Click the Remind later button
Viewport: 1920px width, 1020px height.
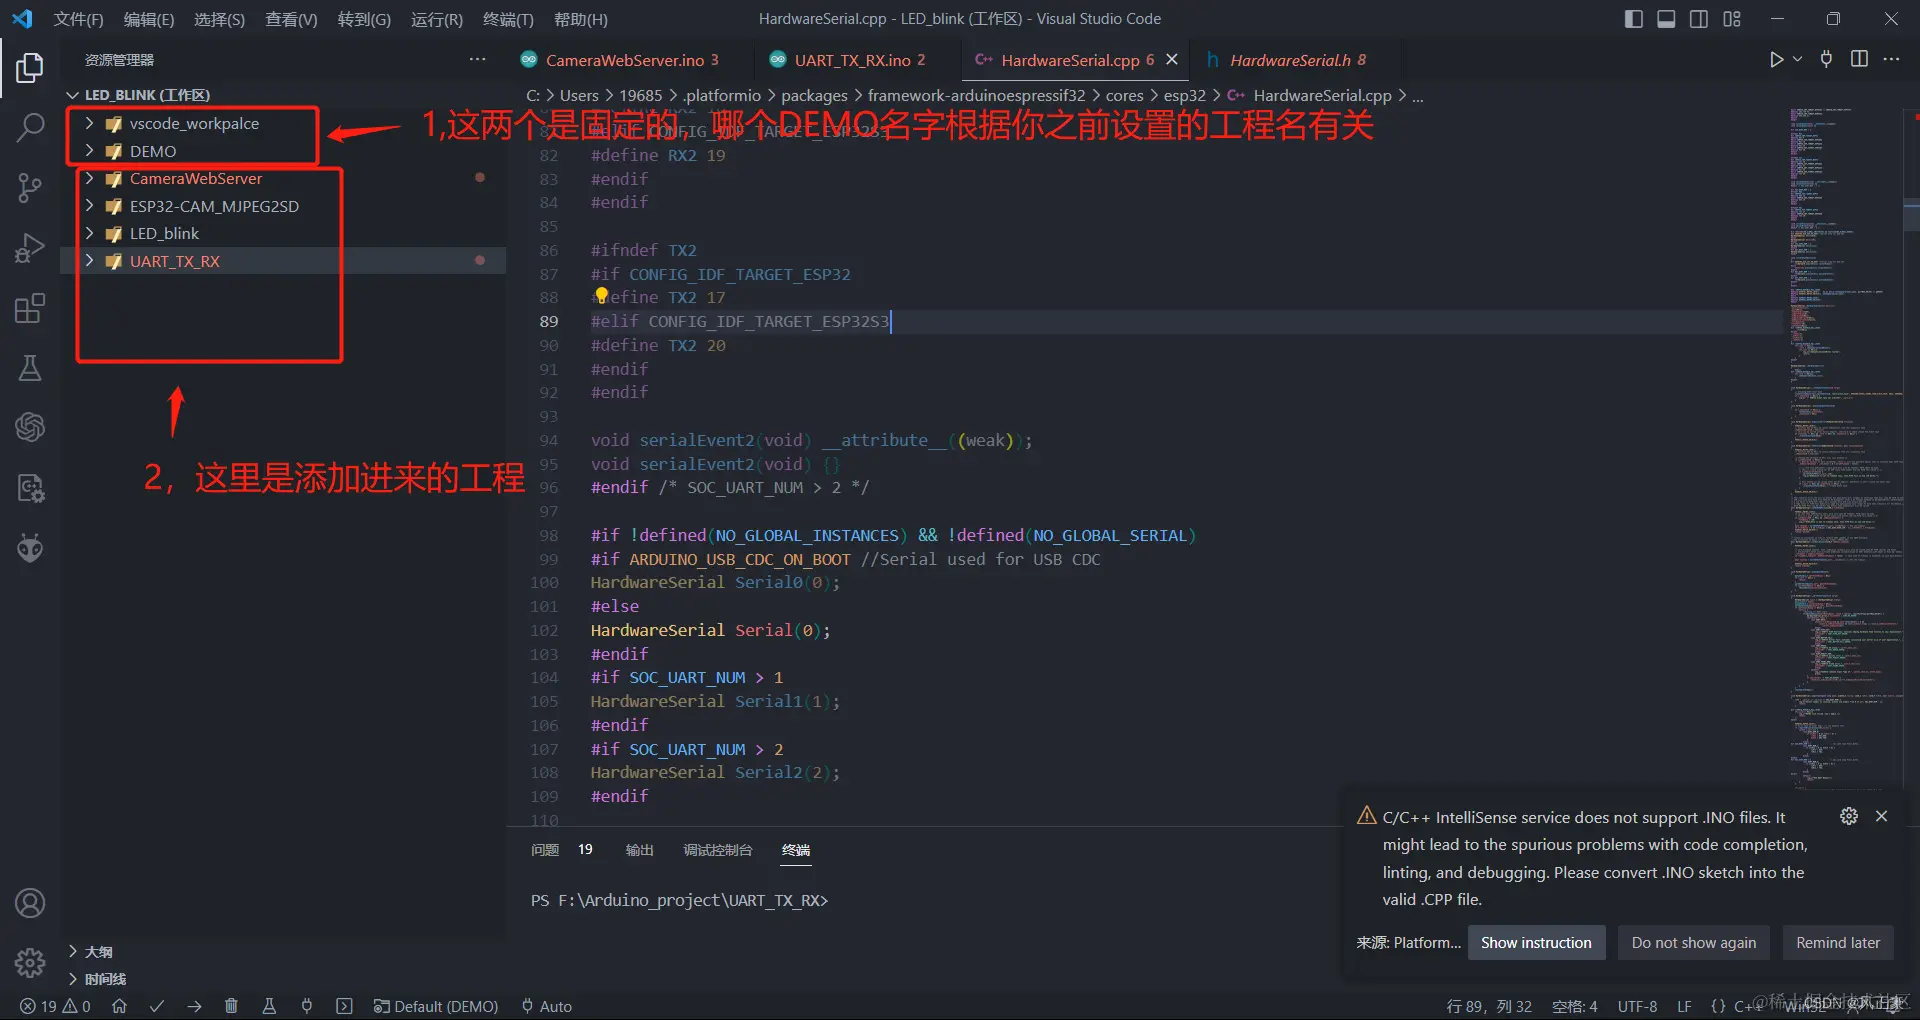pos(1838,943)
